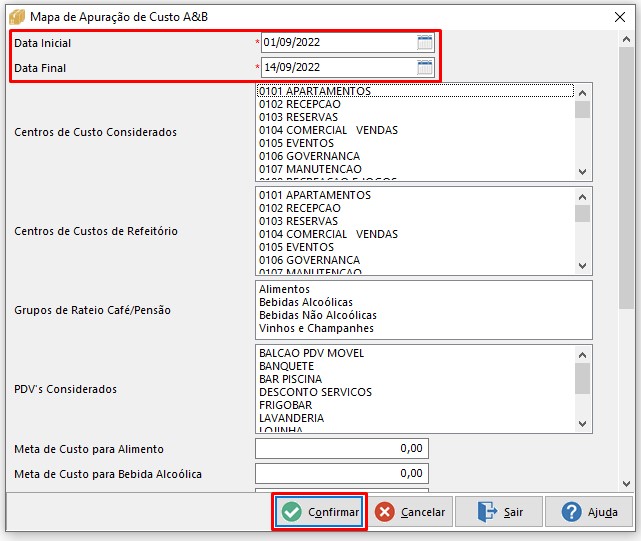
Task: Close the Mapa de Apuração window
Action: click(x=620, y=17)
